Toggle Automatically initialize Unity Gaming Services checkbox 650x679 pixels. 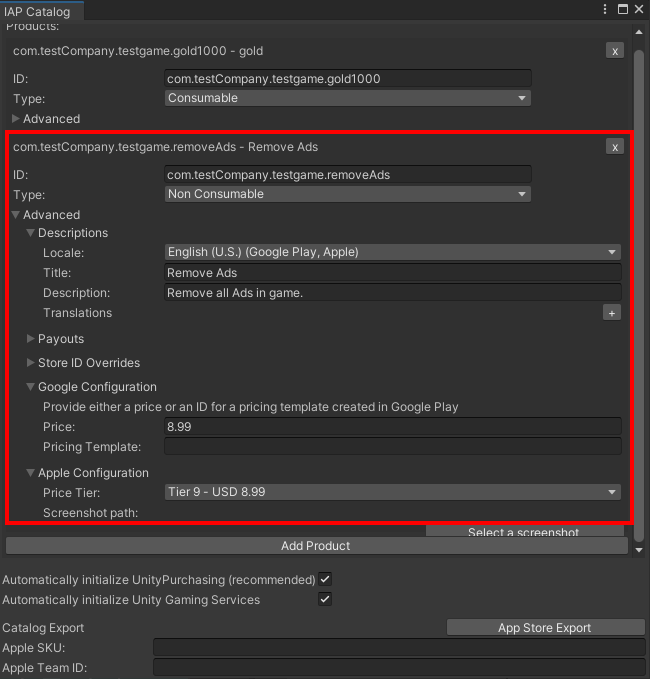tap(325, 599)
